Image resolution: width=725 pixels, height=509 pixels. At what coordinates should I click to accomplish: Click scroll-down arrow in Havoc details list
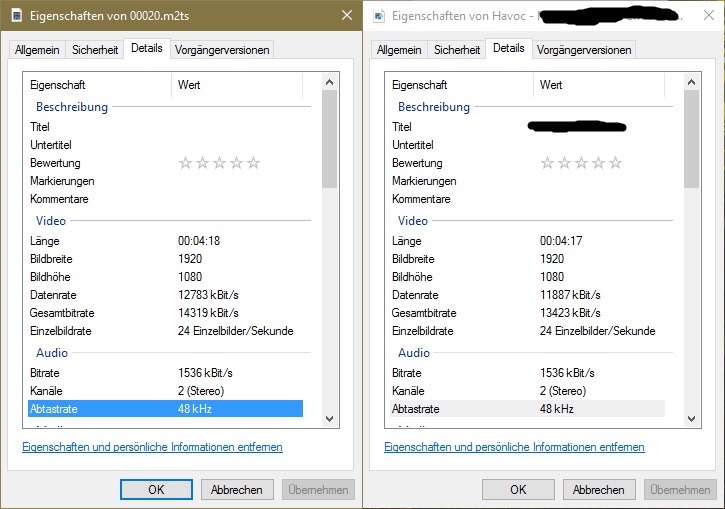pos(691,419)
